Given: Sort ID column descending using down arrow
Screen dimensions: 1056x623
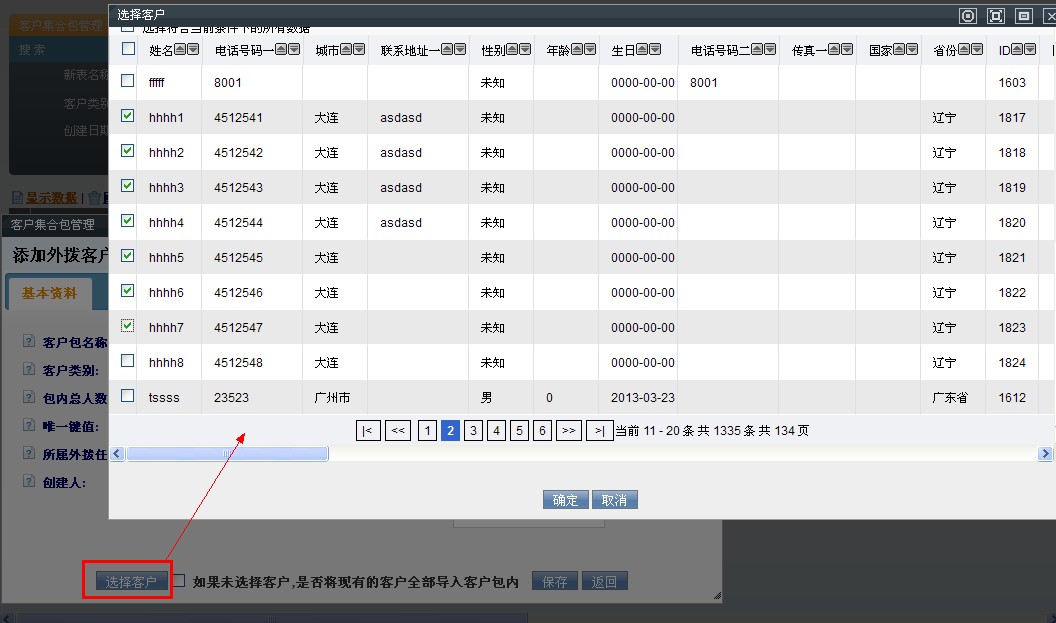Looking at the screenshot, I should [x=1030, y=49].
